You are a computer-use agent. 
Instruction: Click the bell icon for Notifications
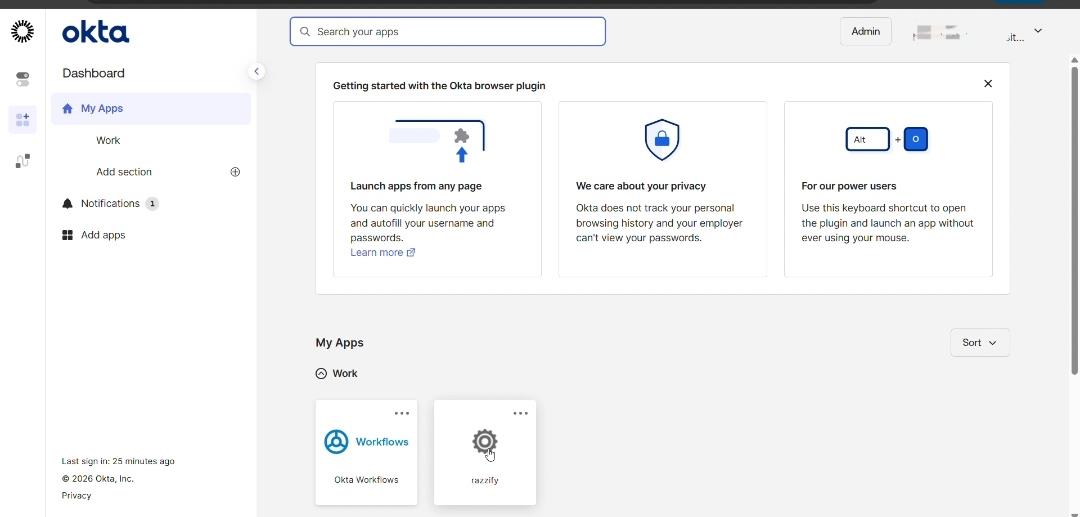pos(67,204)
